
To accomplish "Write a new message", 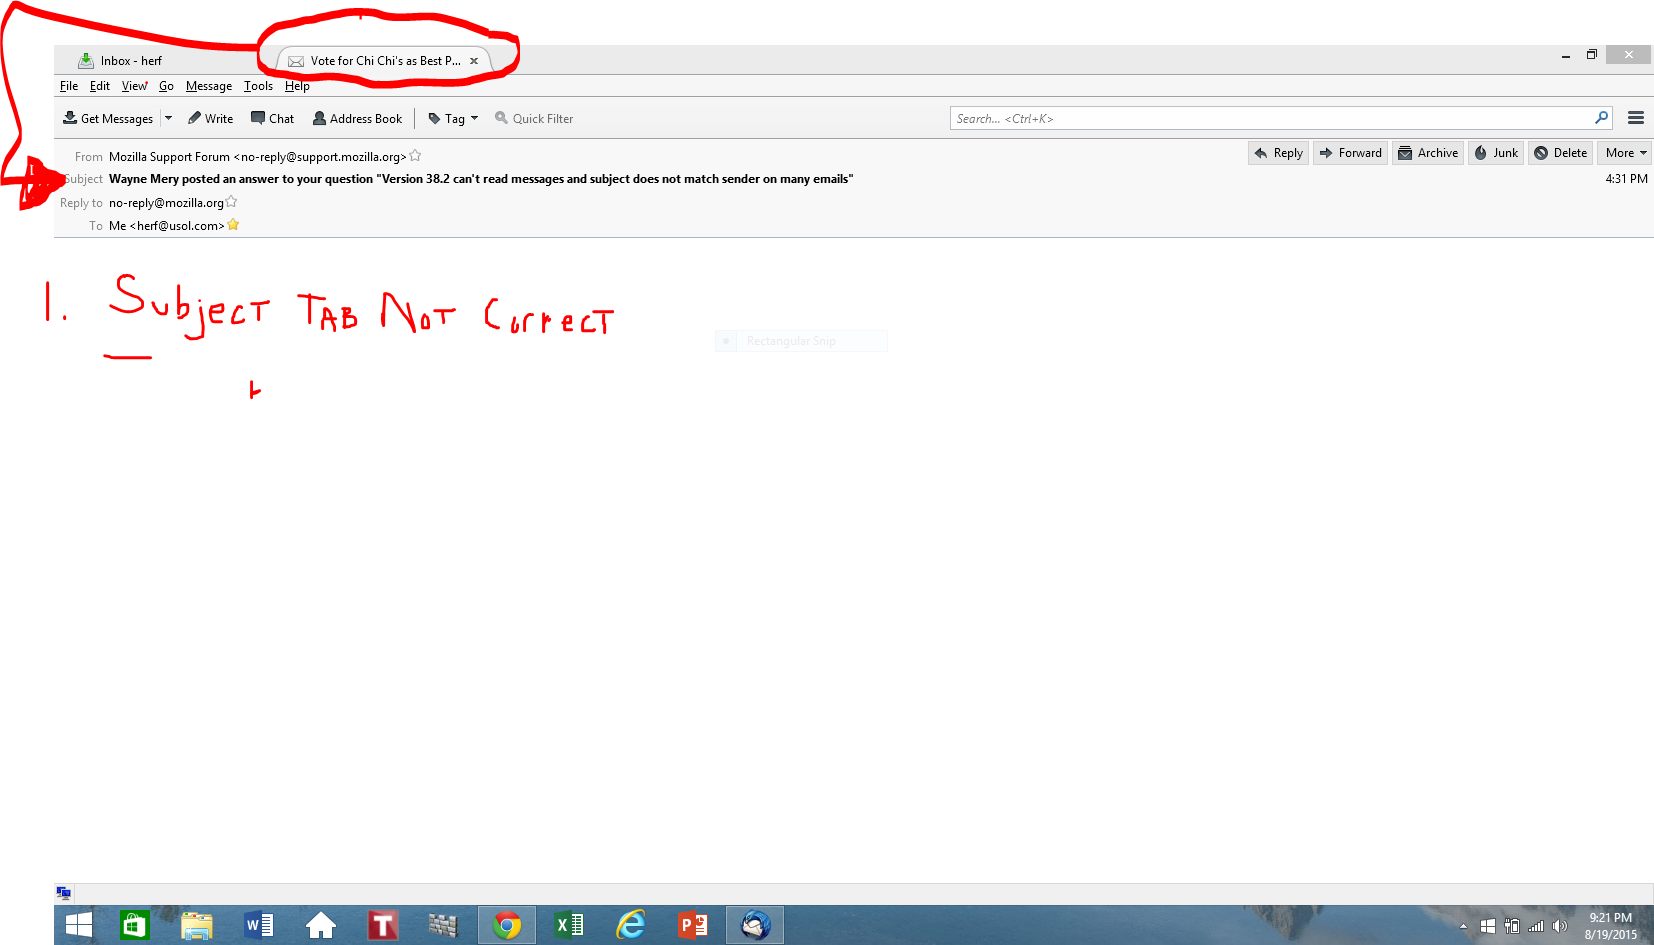I will coord(210,118).
